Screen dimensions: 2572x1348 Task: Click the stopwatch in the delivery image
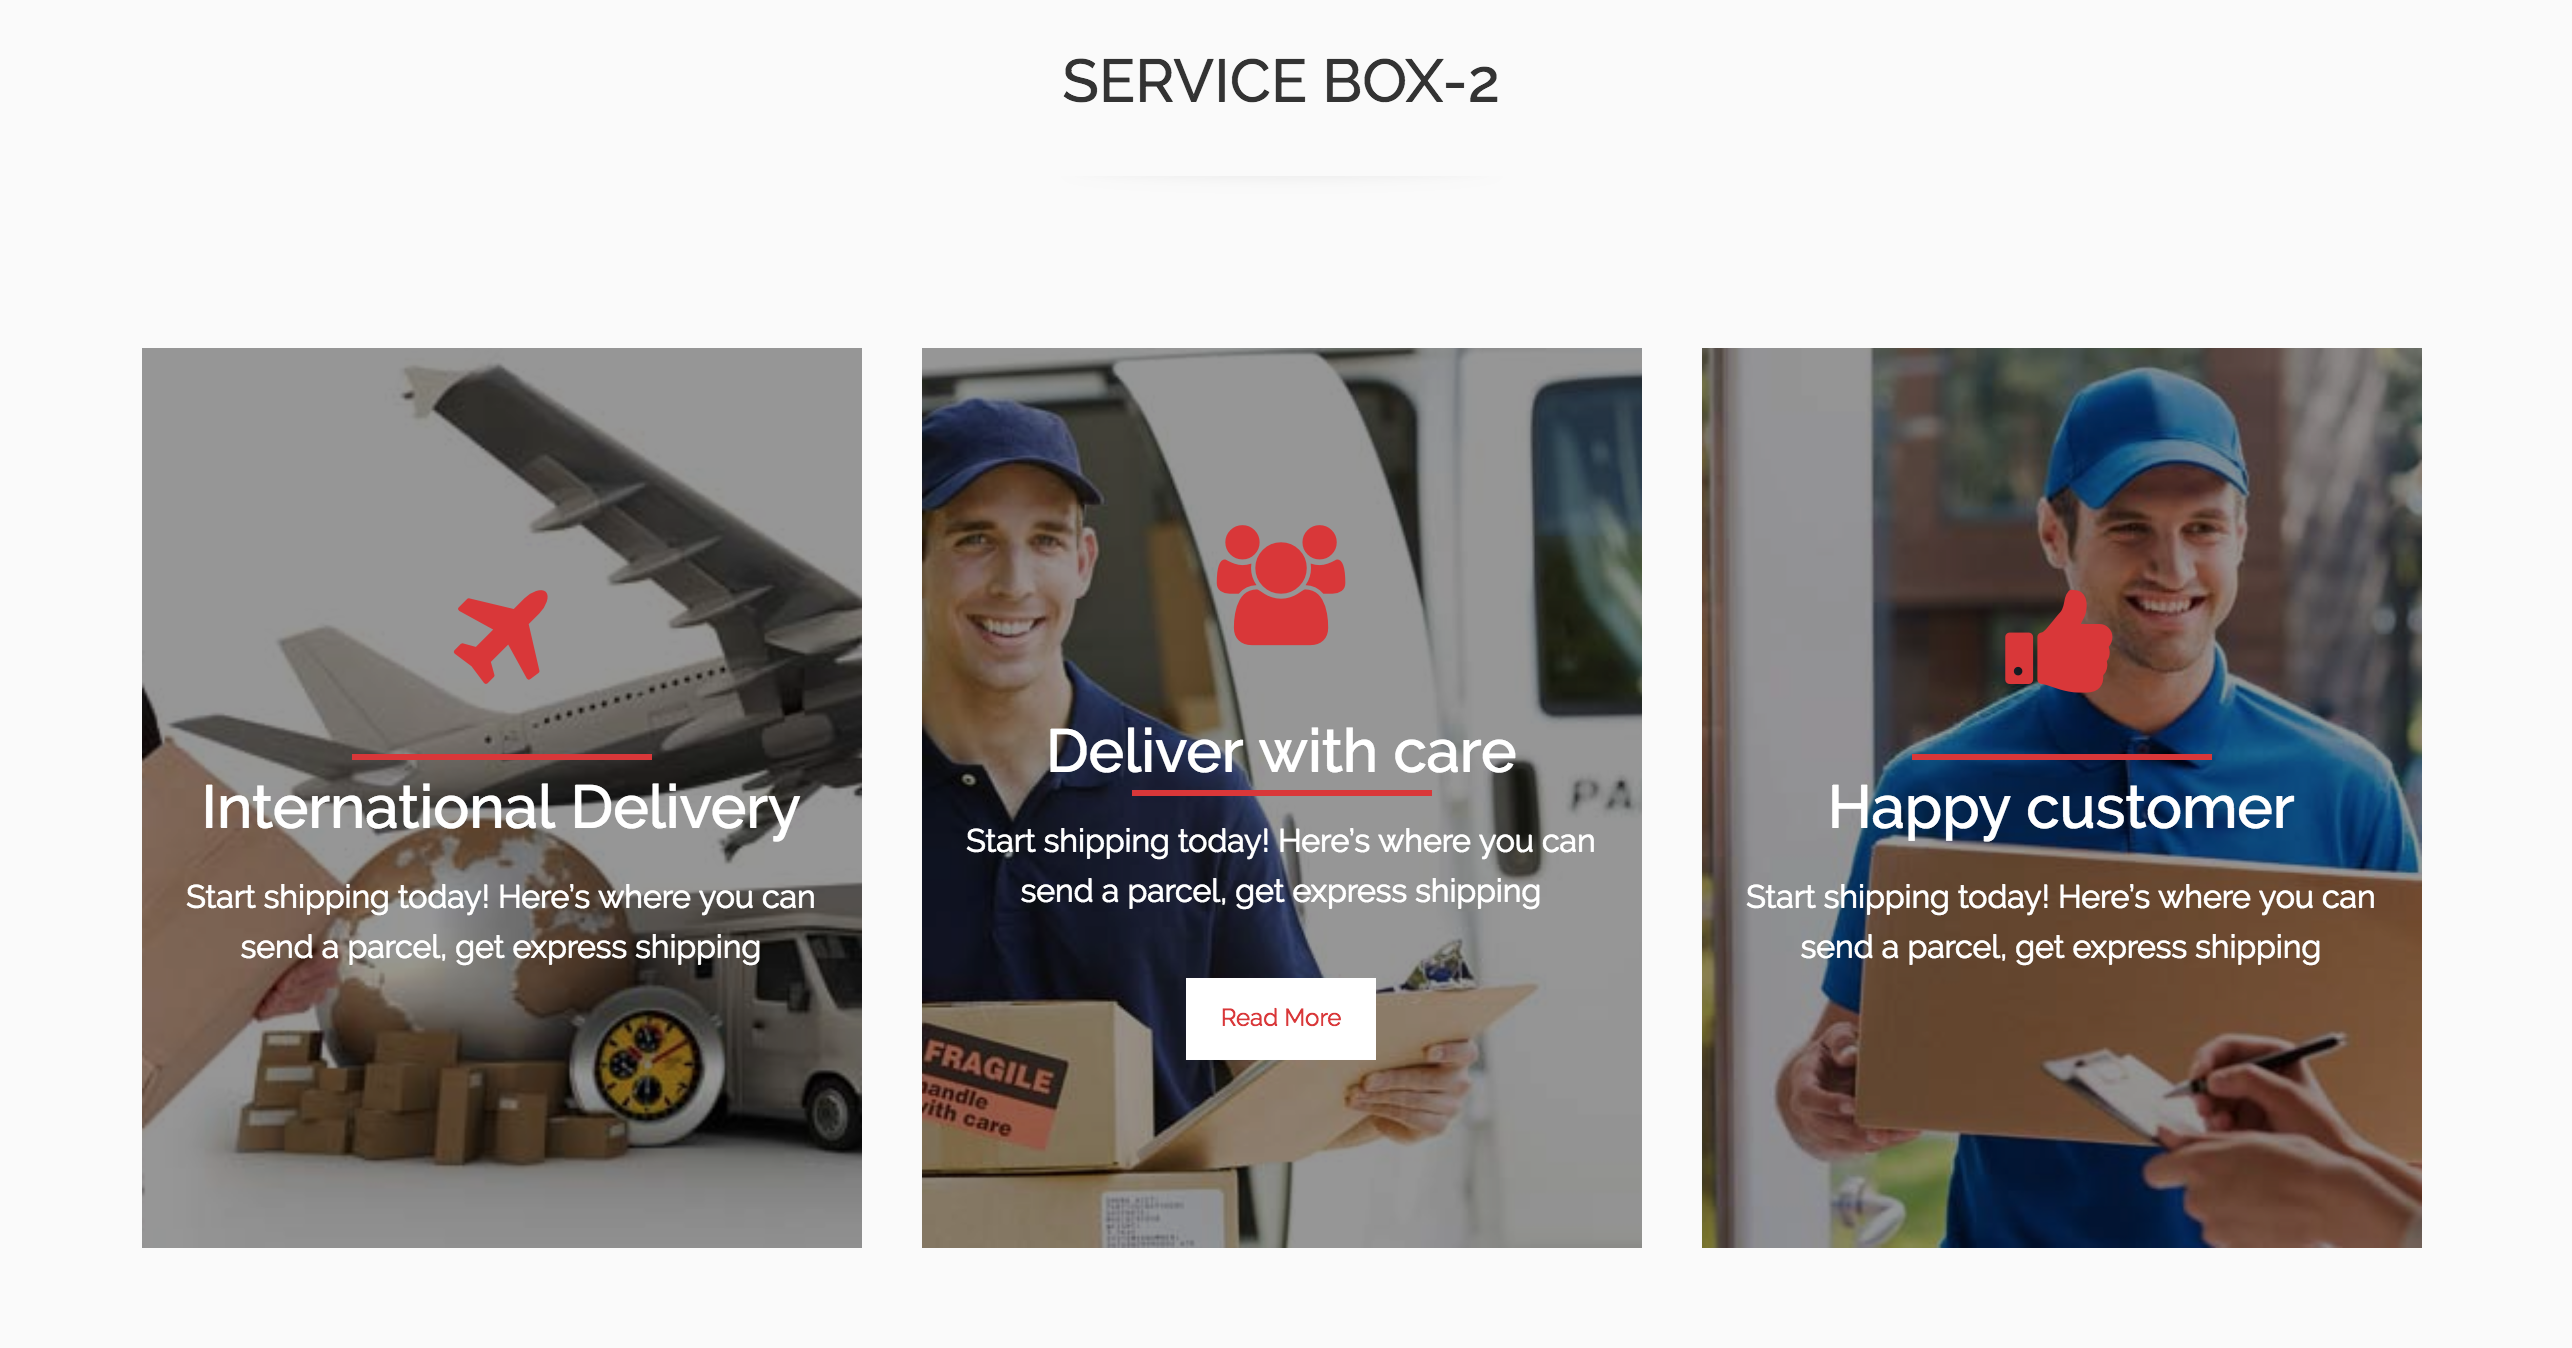click(x=648, y=1070)
